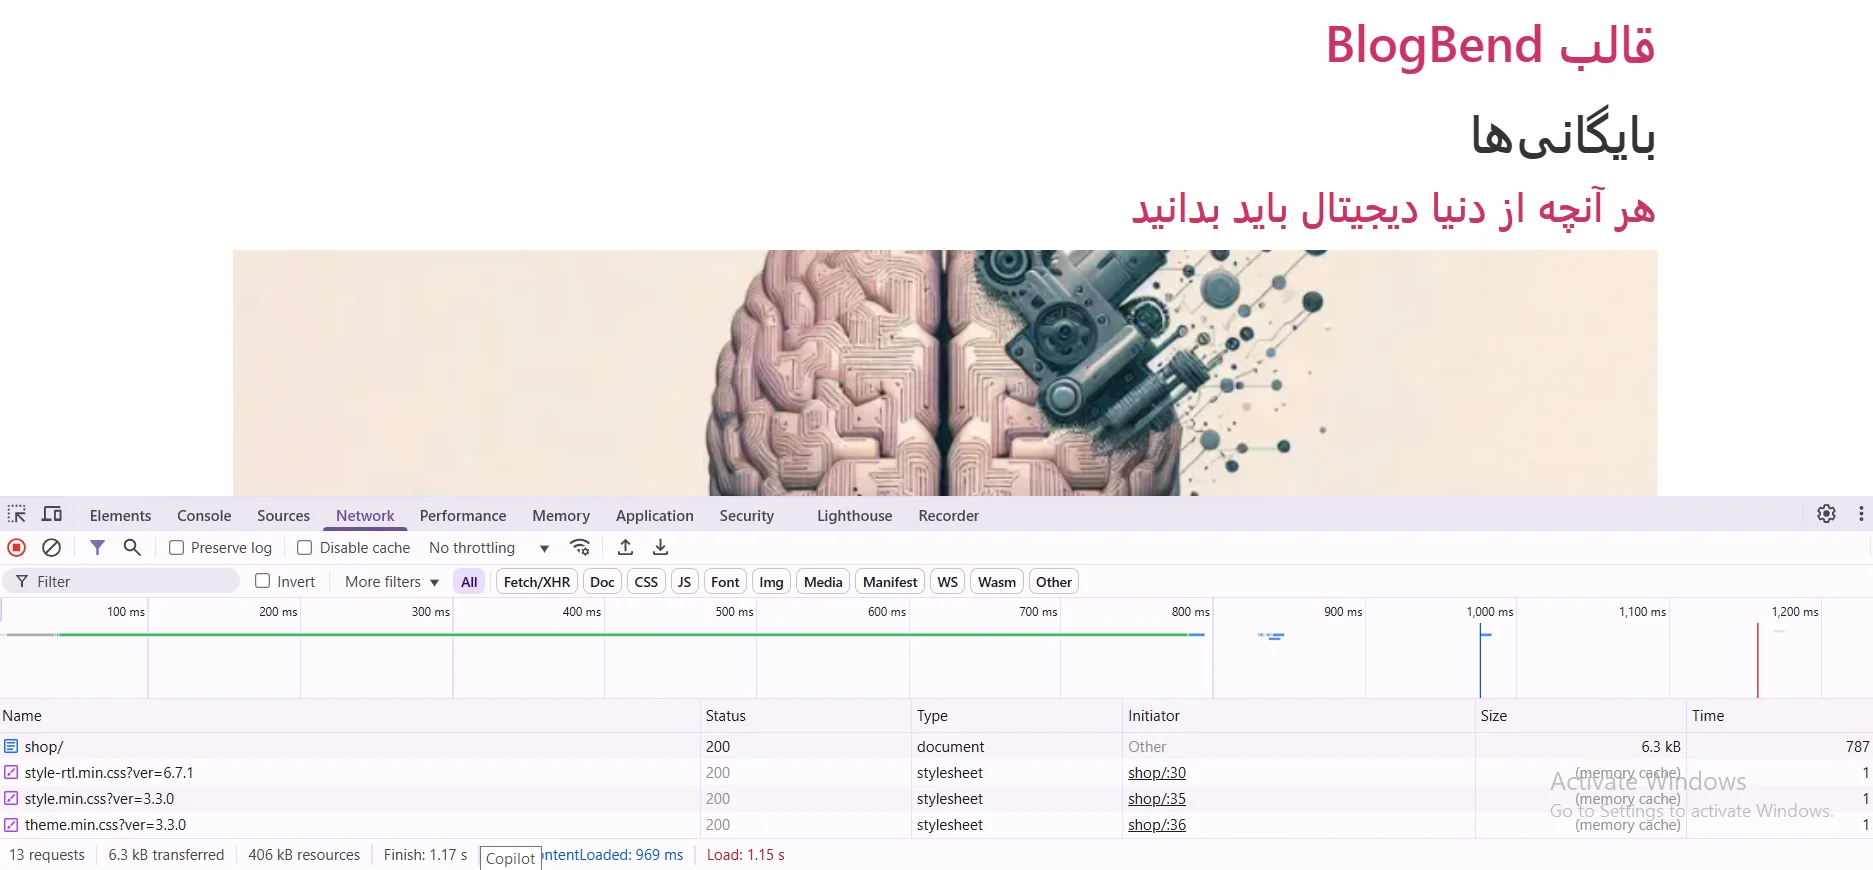Click stylesheet icon beside style-rtl.min.css

[x=11, y=772]
